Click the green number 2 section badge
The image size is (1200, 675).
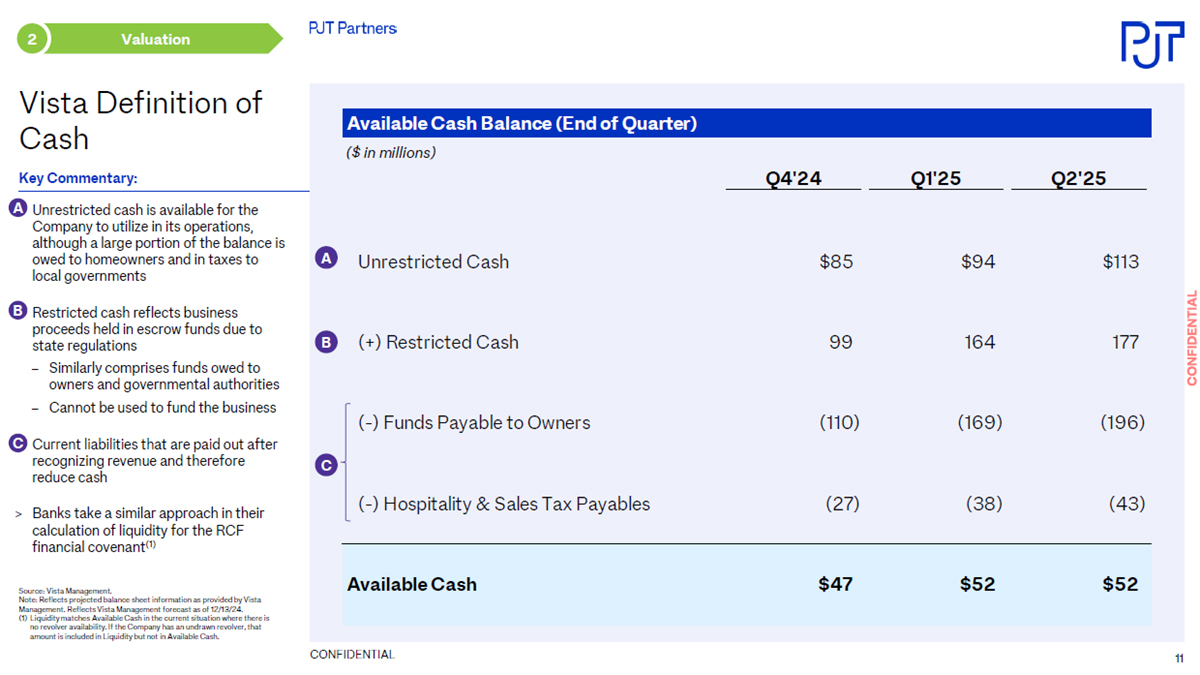click(x=32, y=39)
